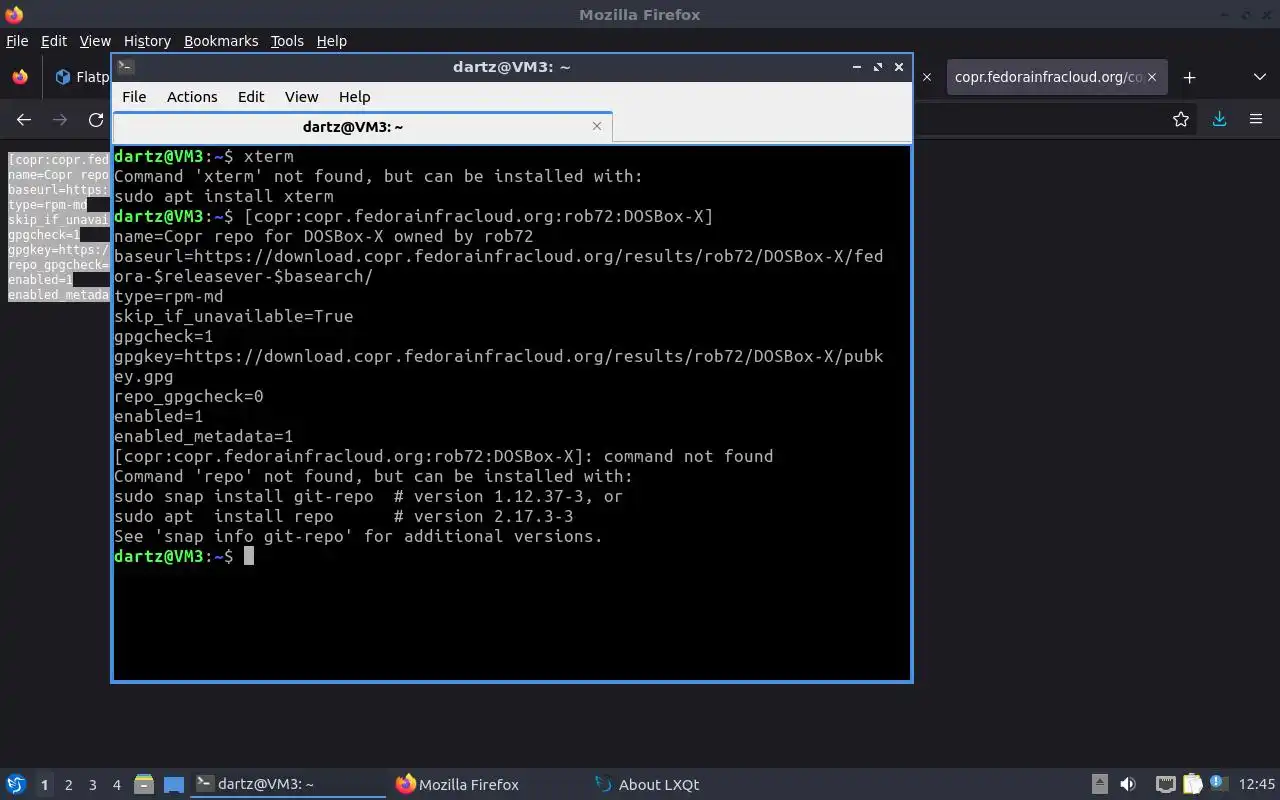Show the calendar from the 12:45 clock
The width and height of the screenshot is (1280, 800).
coord(1256,784)
